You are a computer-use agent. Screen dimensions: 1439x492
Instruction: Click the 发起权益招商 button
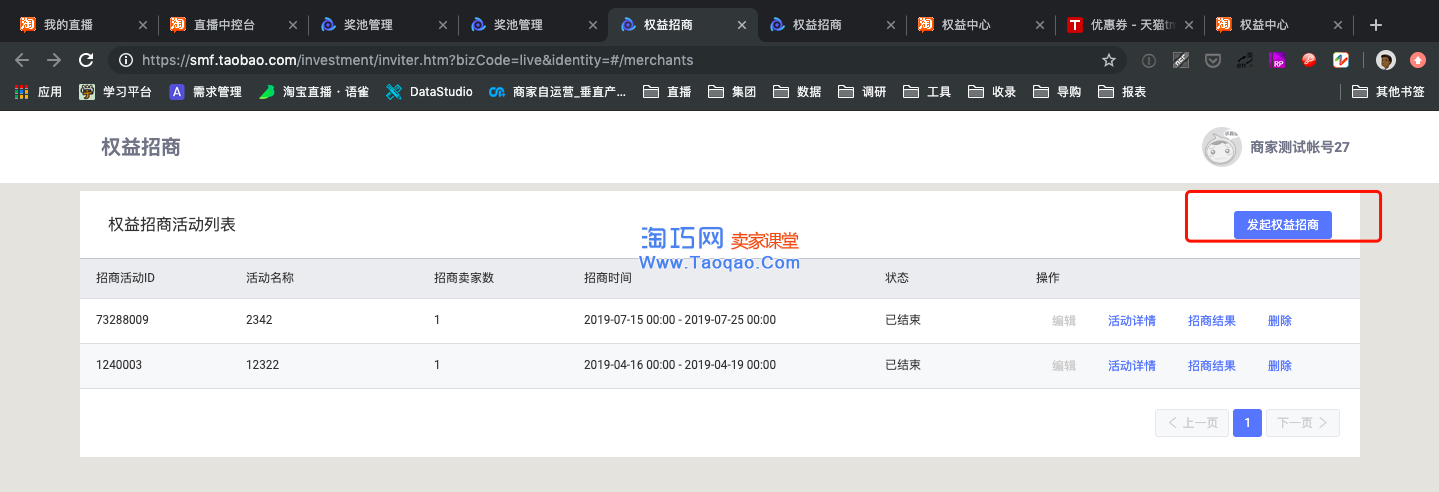(1283, 225)
